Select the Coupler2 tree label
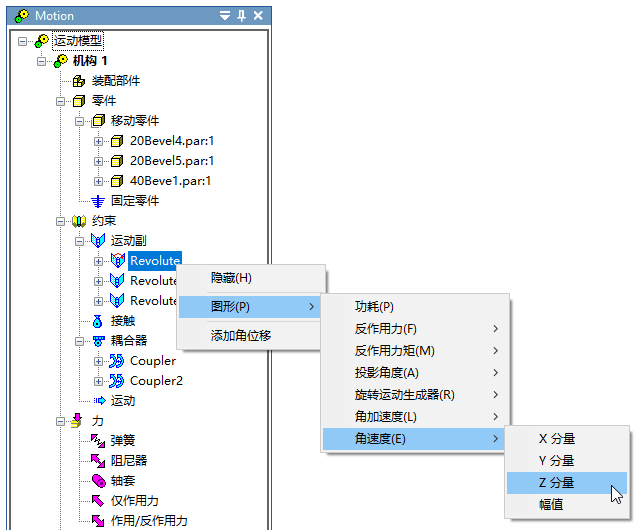639x530 pixels. [x=156, y=381]
